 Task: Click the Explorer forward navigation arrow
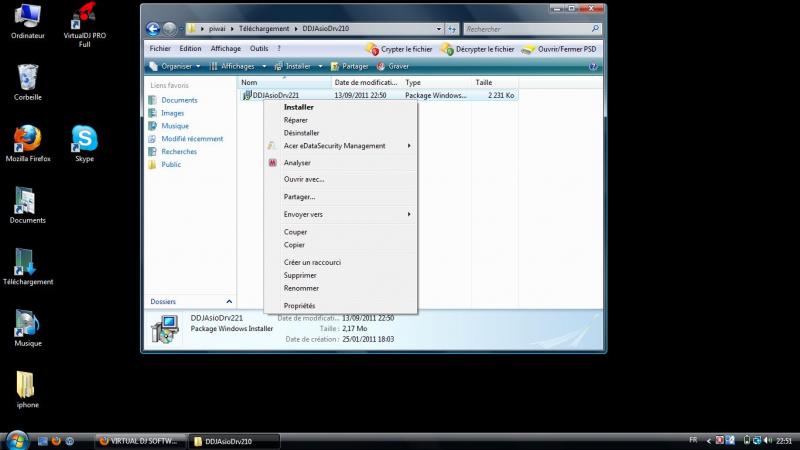(x=170, y=29)
